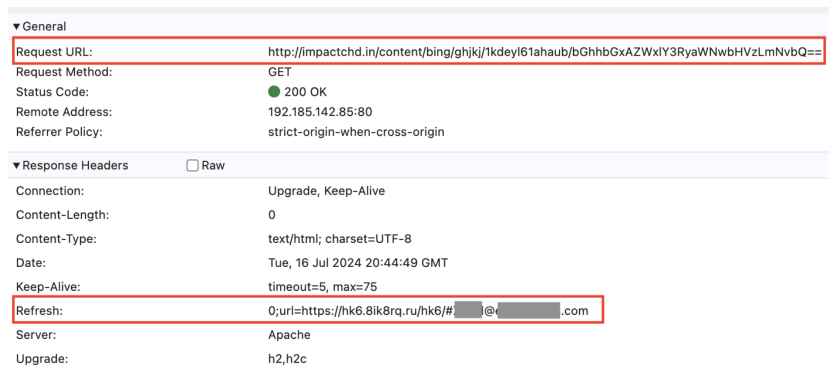Image resolution: width=840 pixels, height=378 pixels.
Task: Click the Status Code label
Action: tap(52, 92)
